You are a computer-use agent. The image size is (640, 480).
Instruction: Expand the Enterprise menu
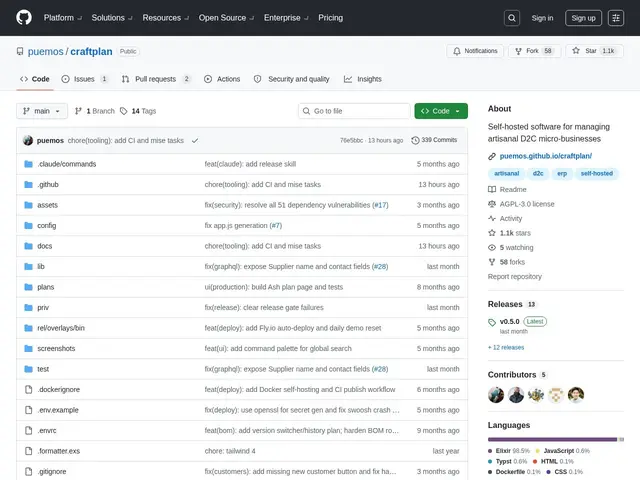[286, 18]
